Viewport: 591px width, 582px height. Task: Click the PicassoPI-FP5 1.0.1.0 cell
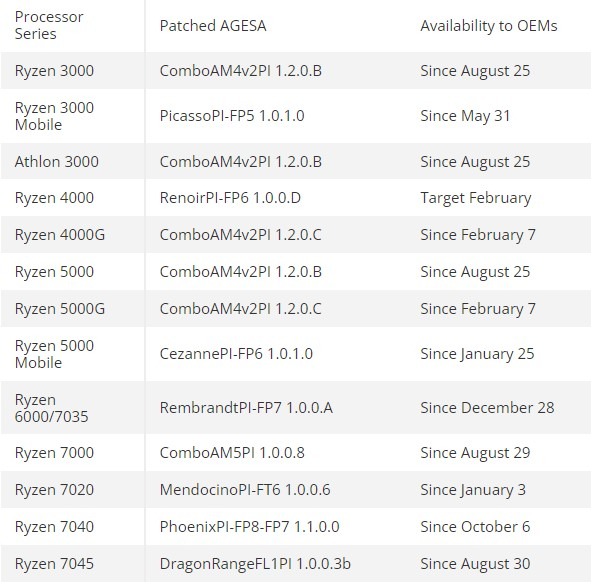pyautogui.click(x=232, y=116)
